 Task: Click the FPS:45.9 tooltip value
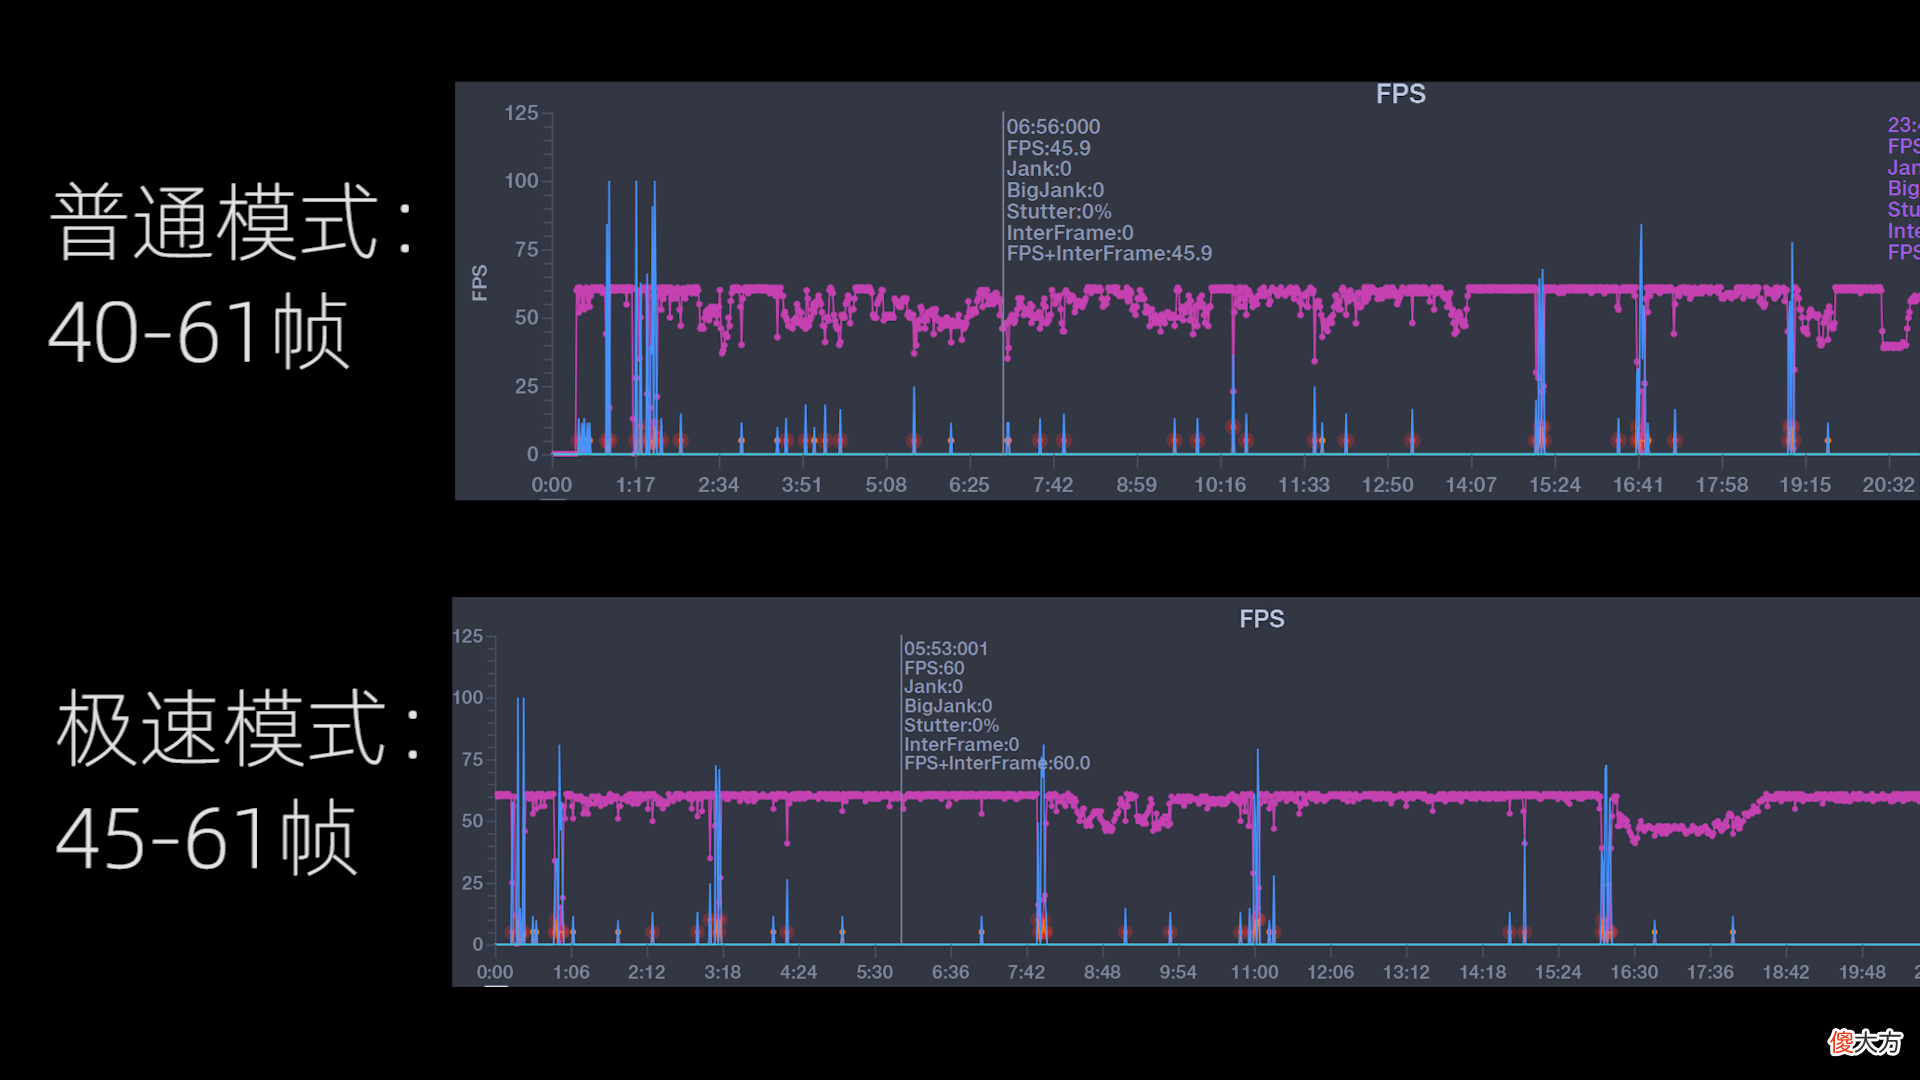pos(1048,148)
